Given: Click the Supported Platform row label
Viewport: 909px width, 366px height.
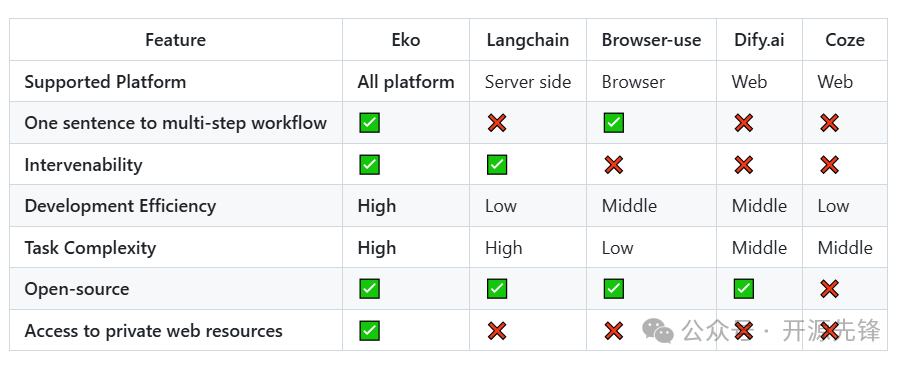Looking at the screenshot, I should pyautogui.click(x=105, y=82).
